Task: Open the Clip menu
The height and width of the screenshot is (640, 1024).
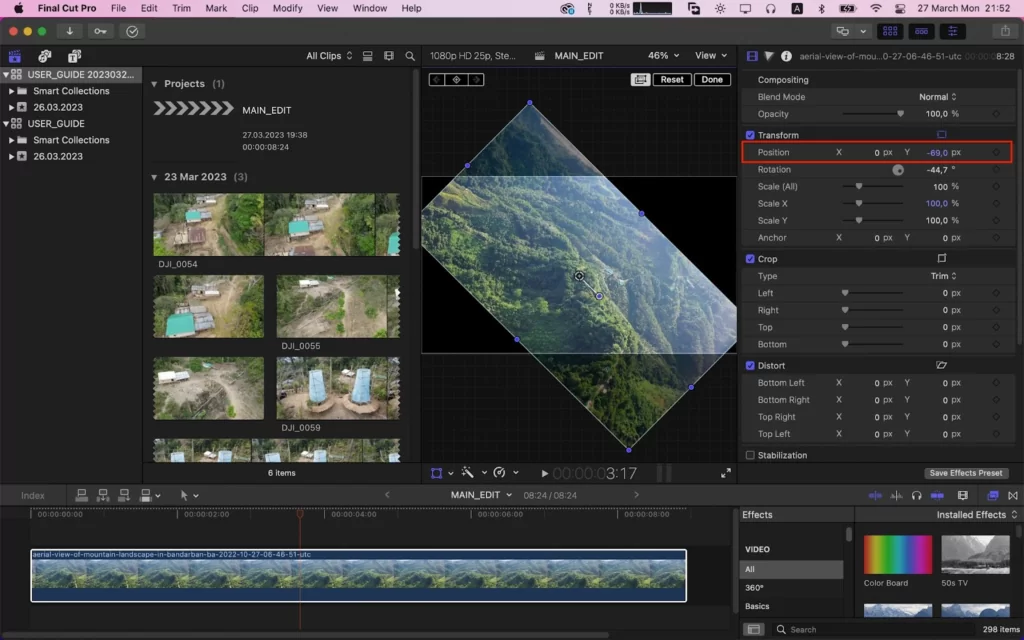Action: (x=249, y=8)
